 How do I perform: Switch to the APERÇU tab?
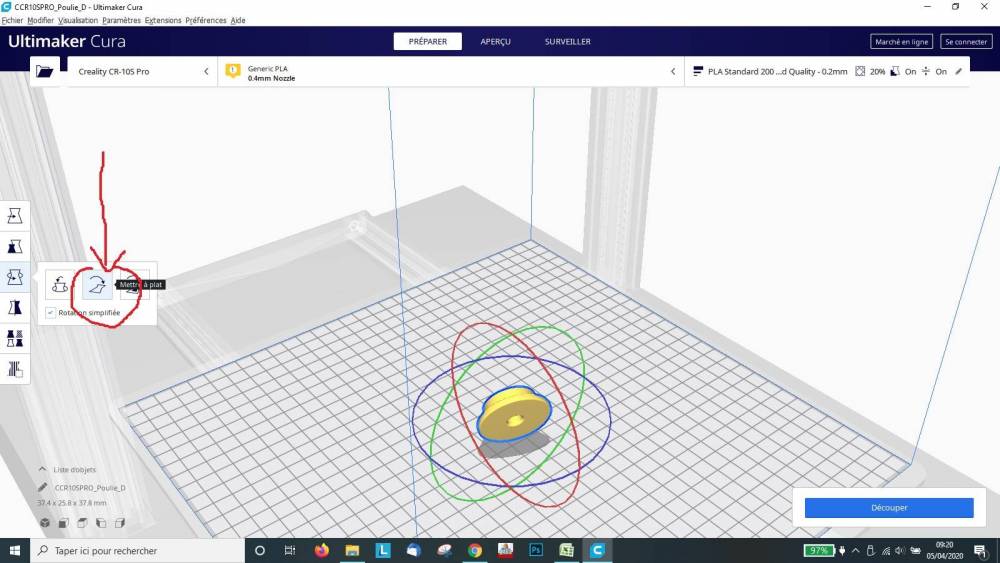click(496, 41)
